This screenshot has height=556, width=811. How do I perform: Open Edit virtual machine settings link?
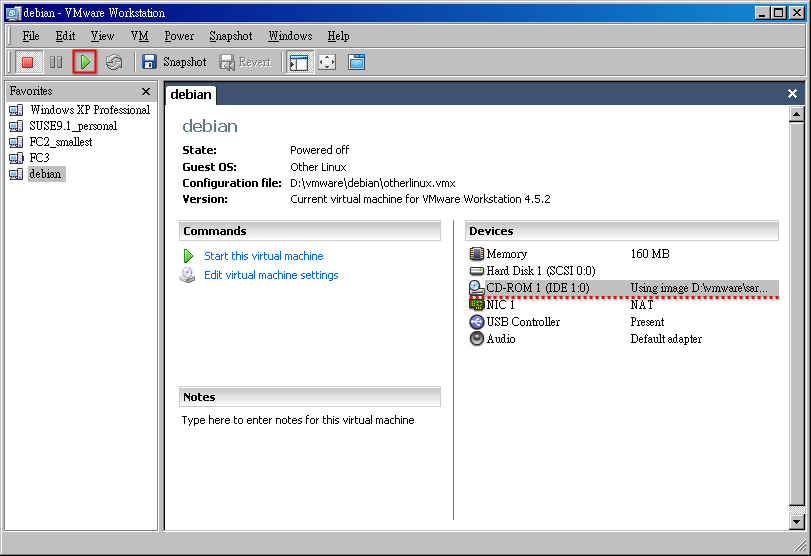click(x=271, y=275)
